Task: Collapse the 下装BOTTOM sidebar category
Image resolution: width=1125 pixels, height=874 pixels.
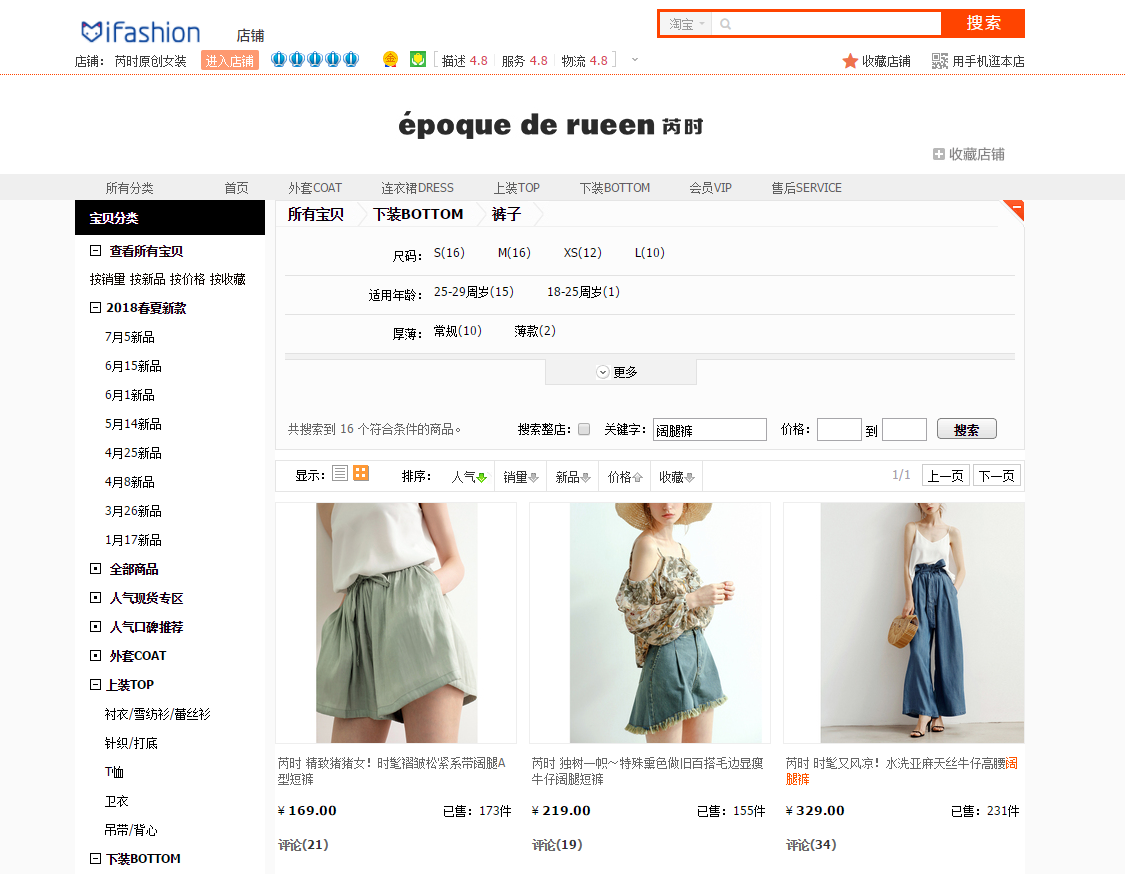Action: coord(95,858)
